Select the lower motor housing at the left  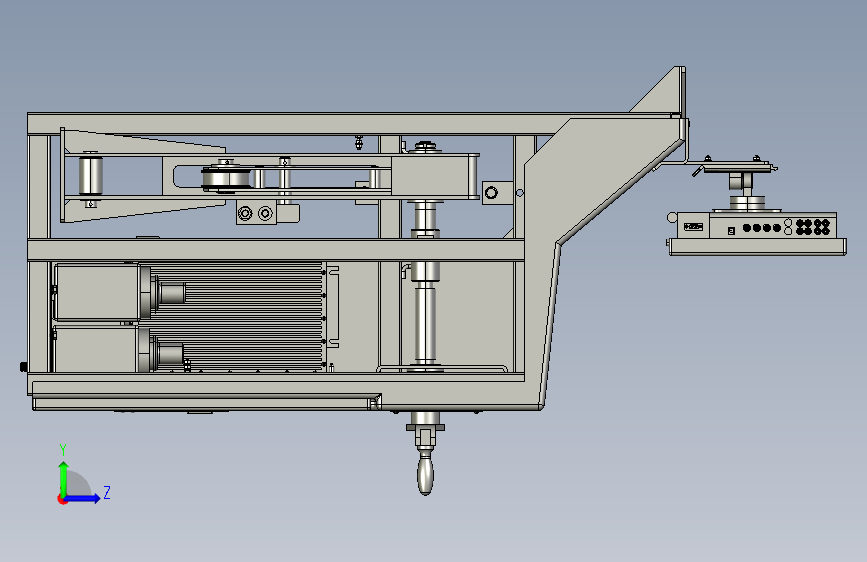point(96,349)
